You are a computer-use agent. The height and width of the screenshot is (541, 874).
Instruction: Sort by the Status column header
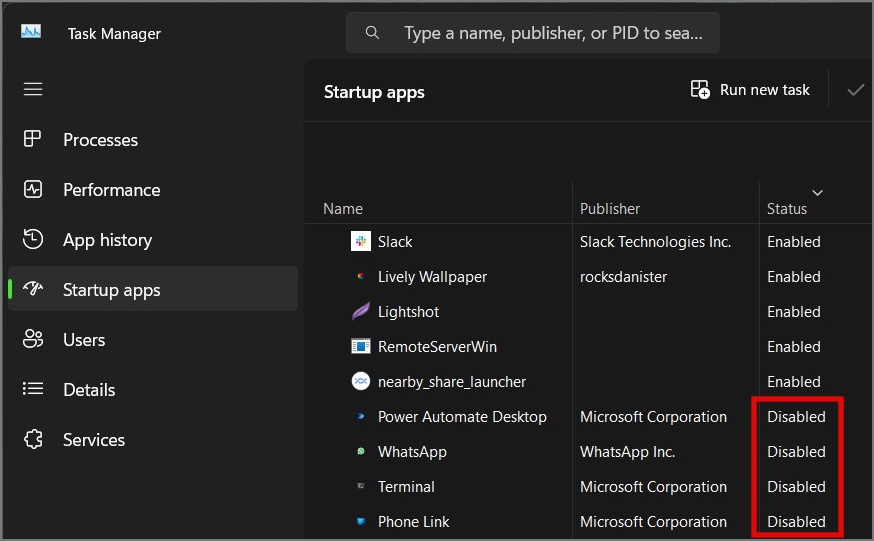coord(786,208)
